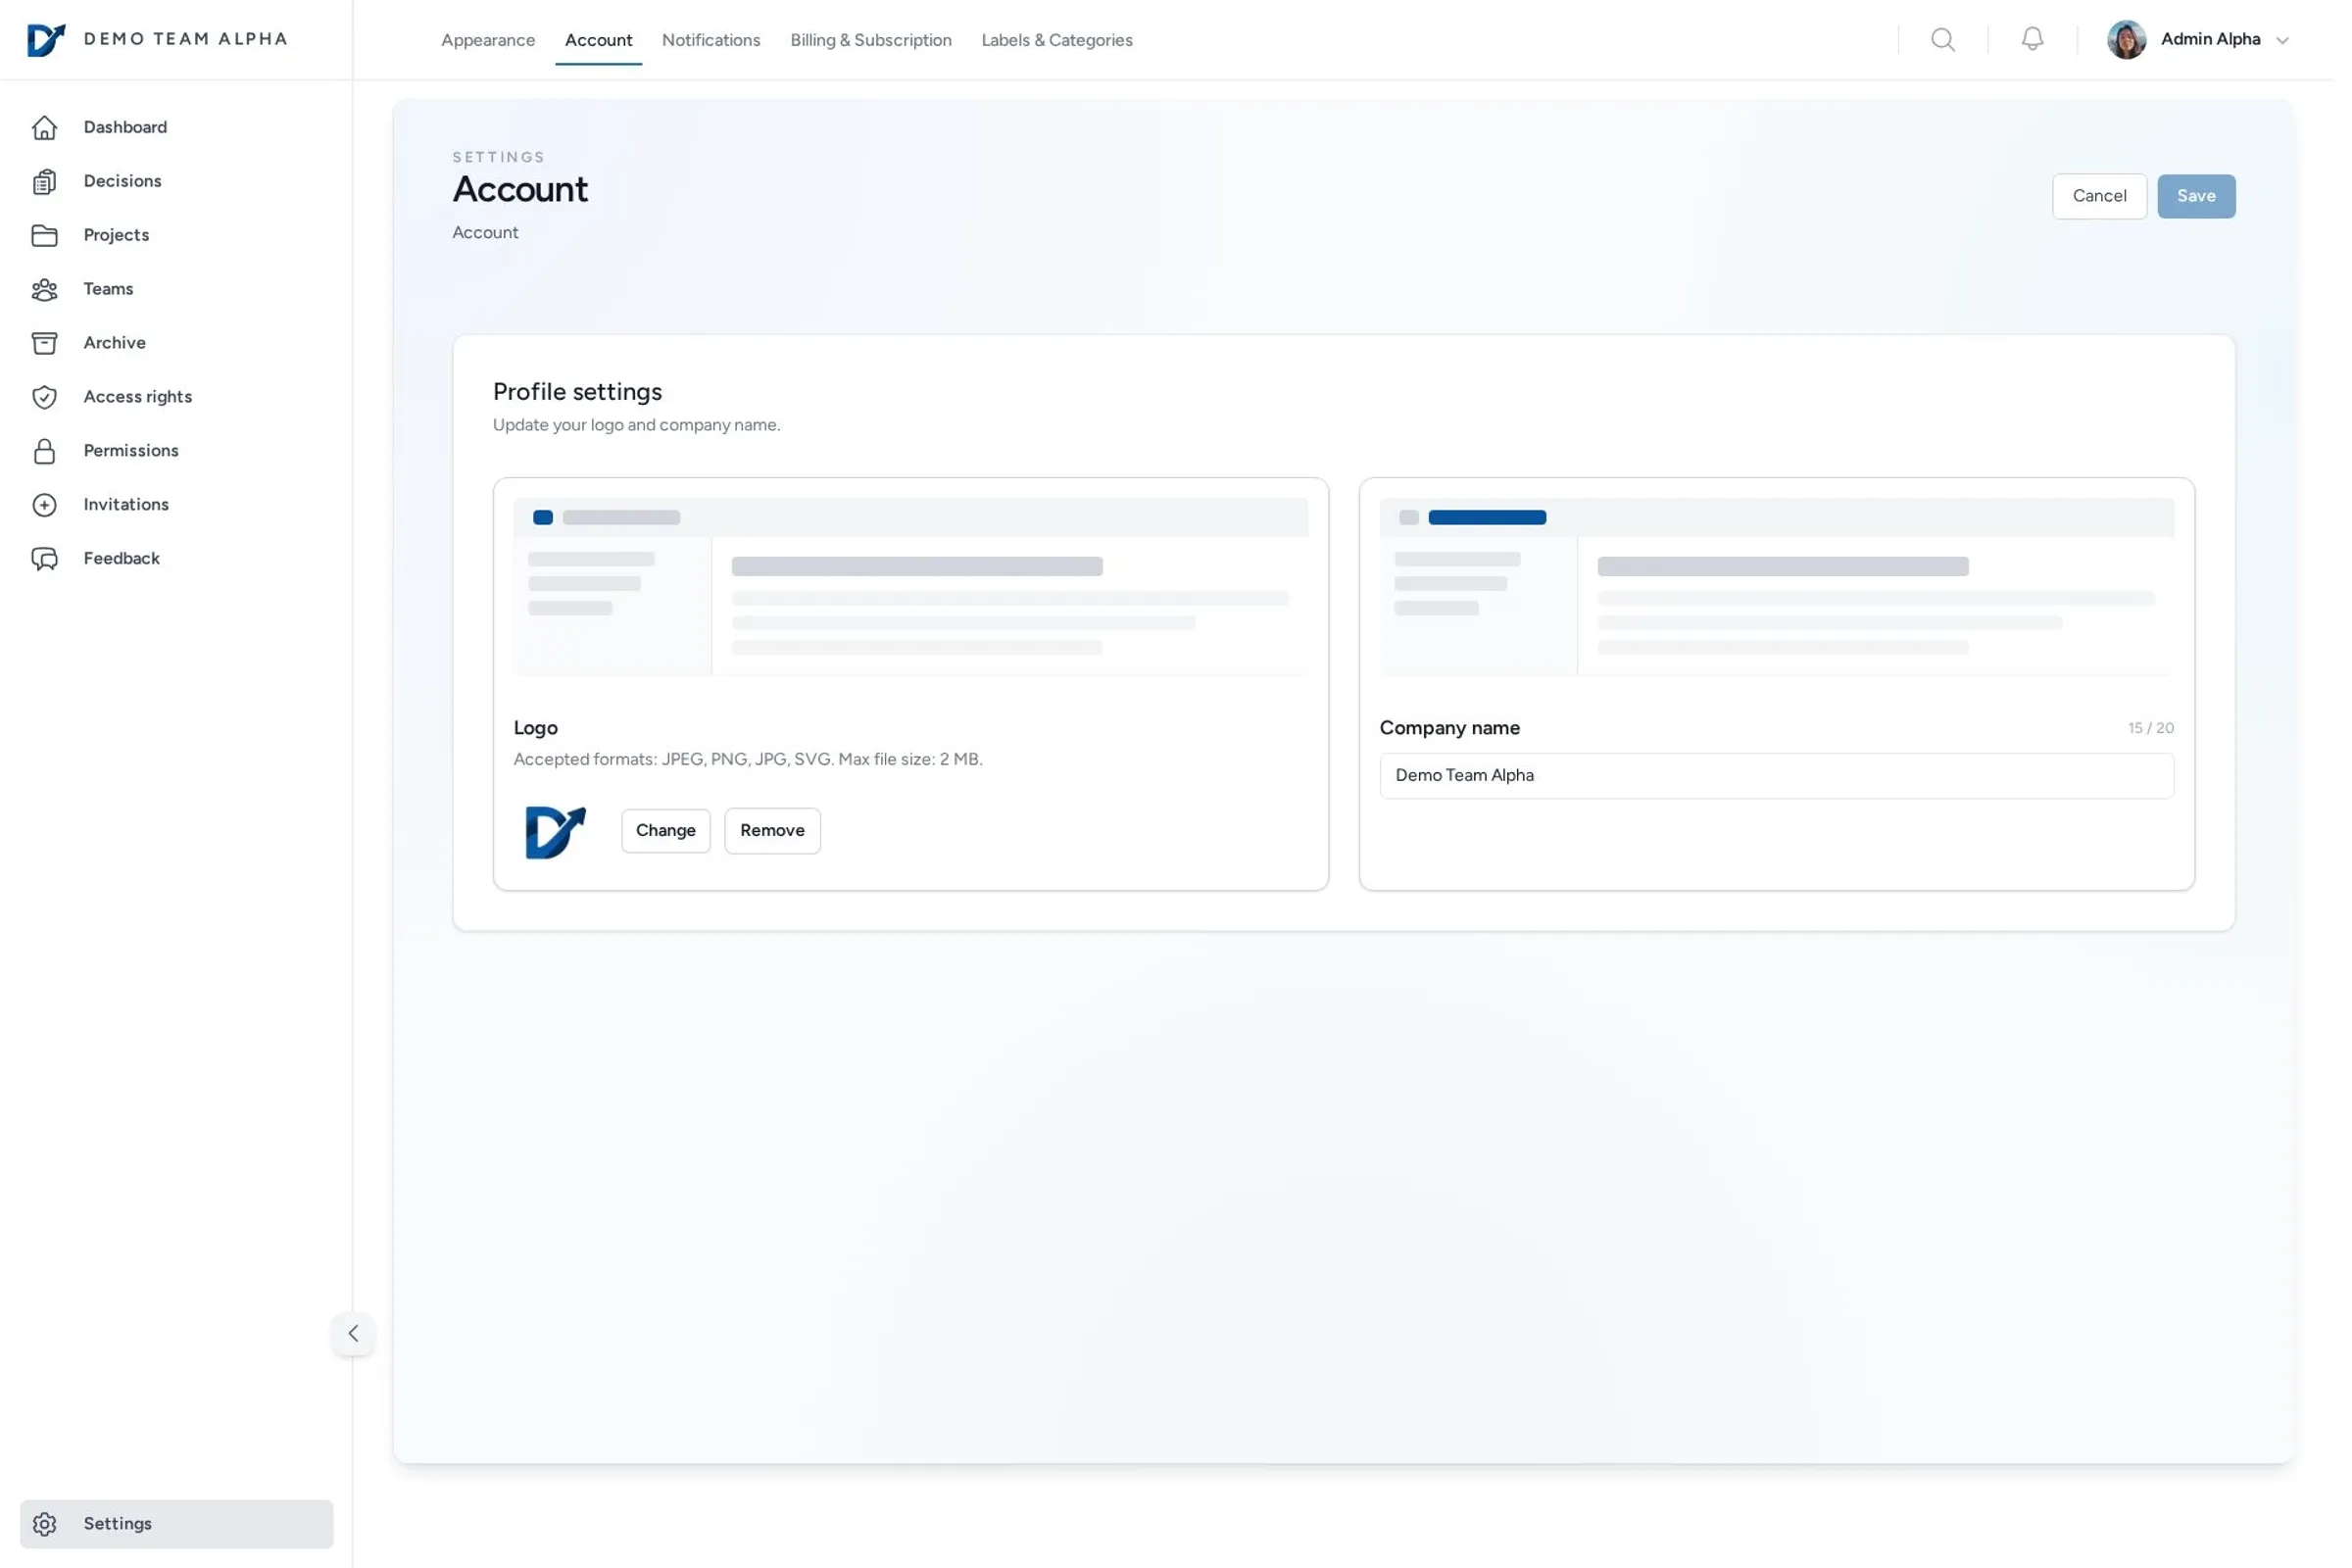Click the Invitations plus-circle icon

44,505
